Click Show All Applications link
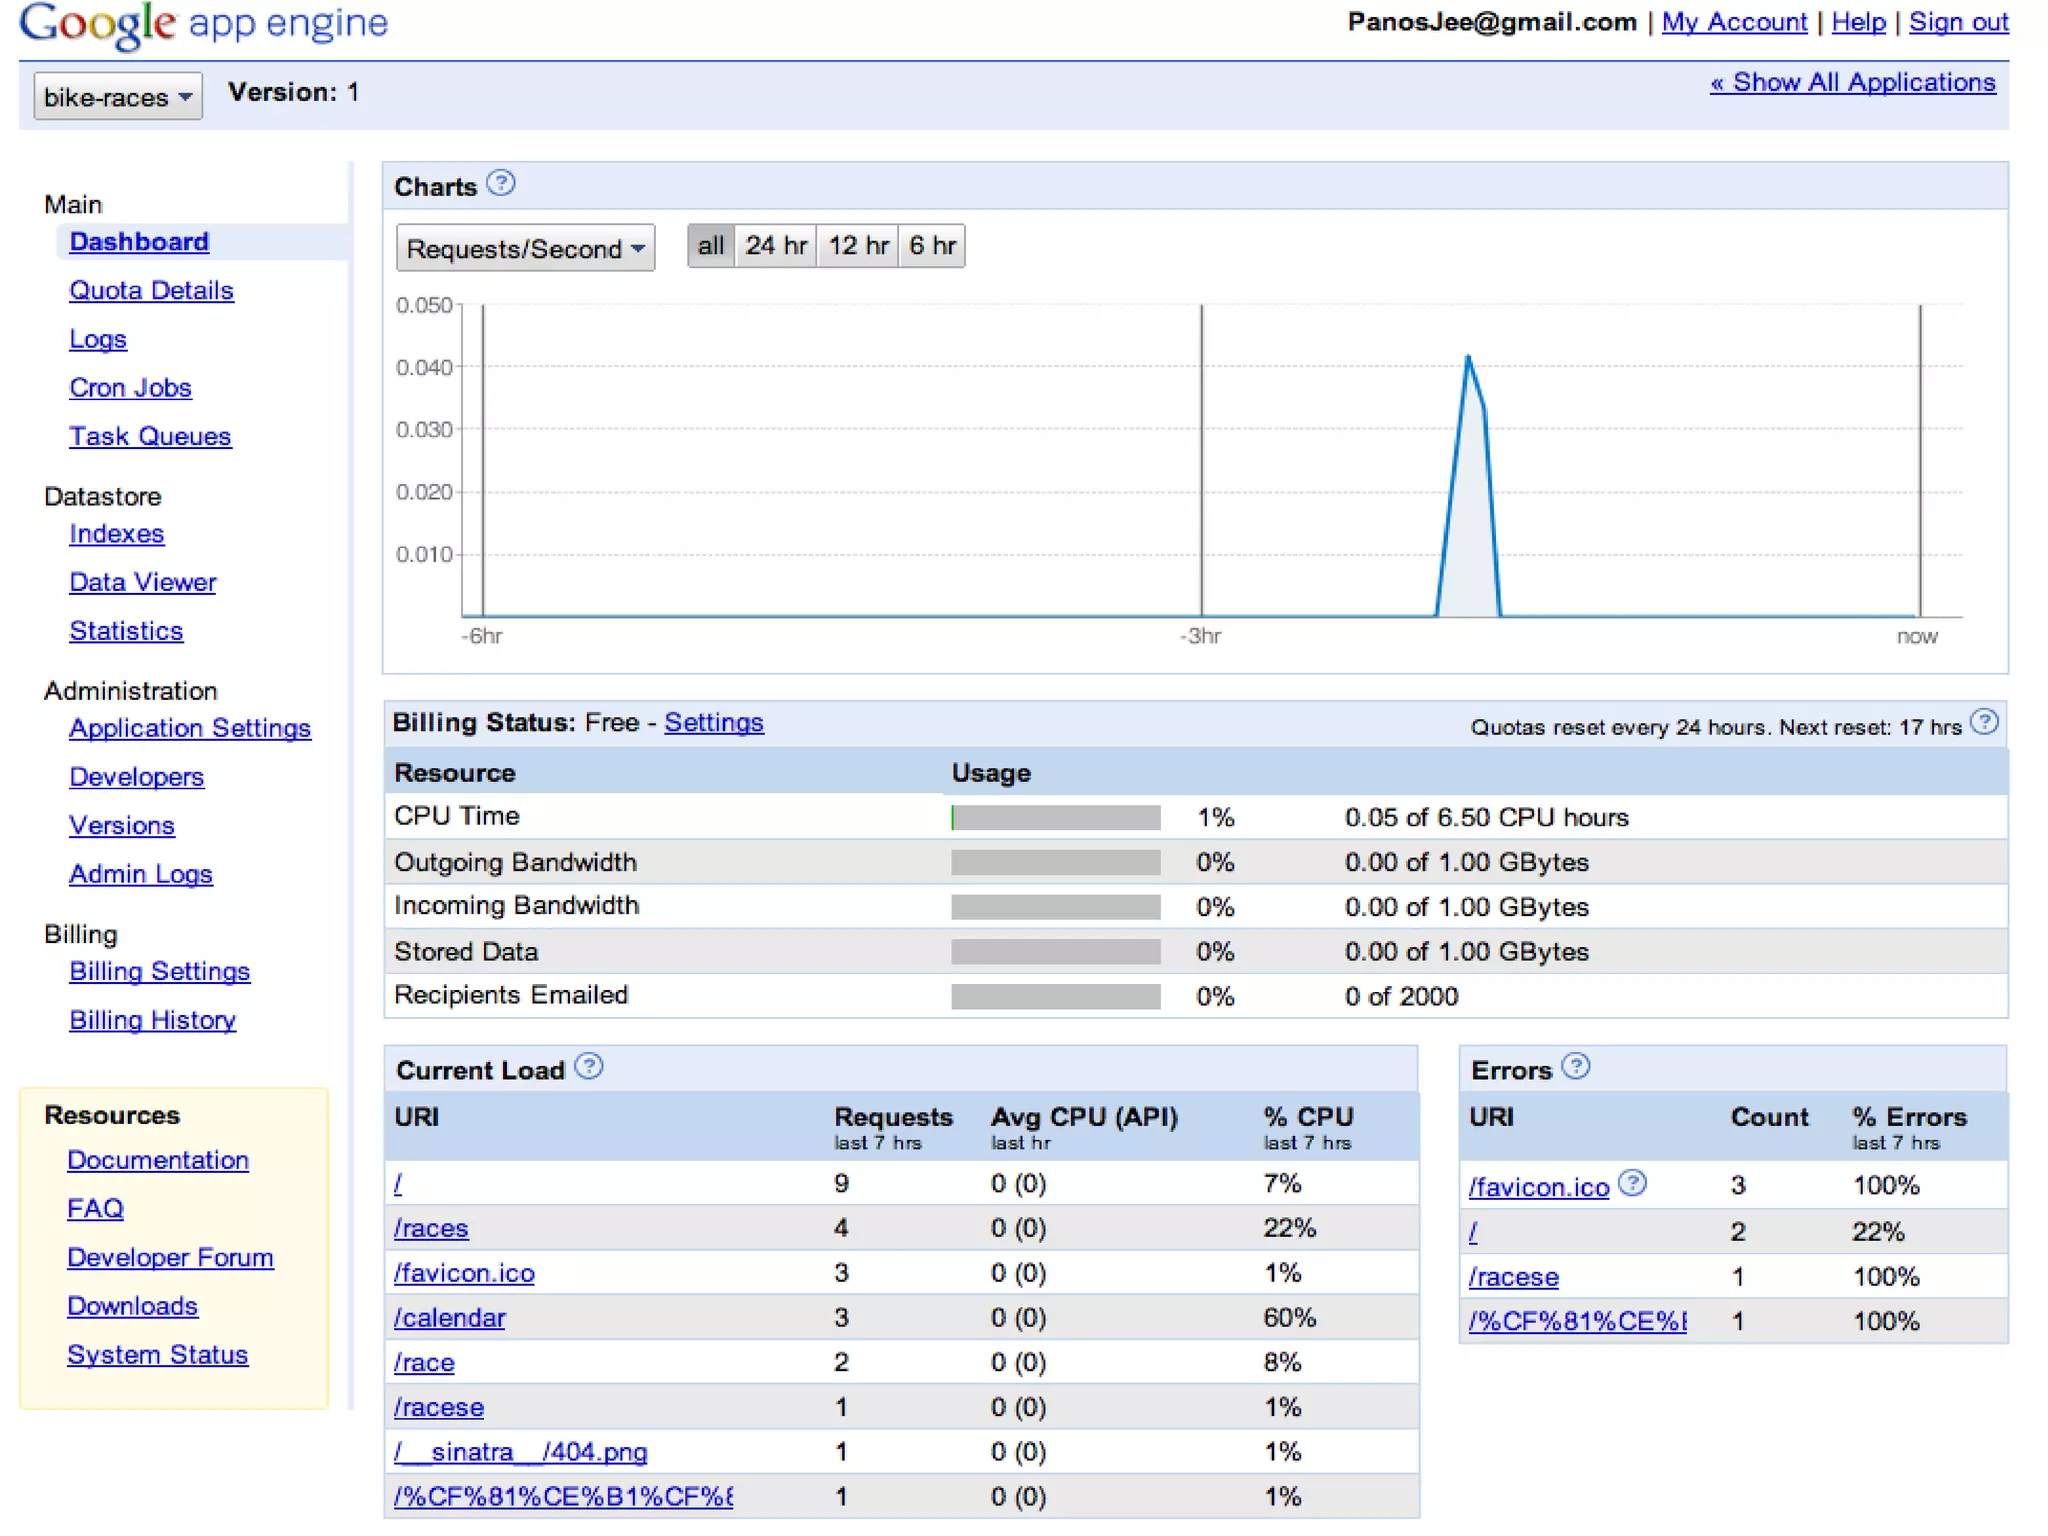 point(1852,82)
